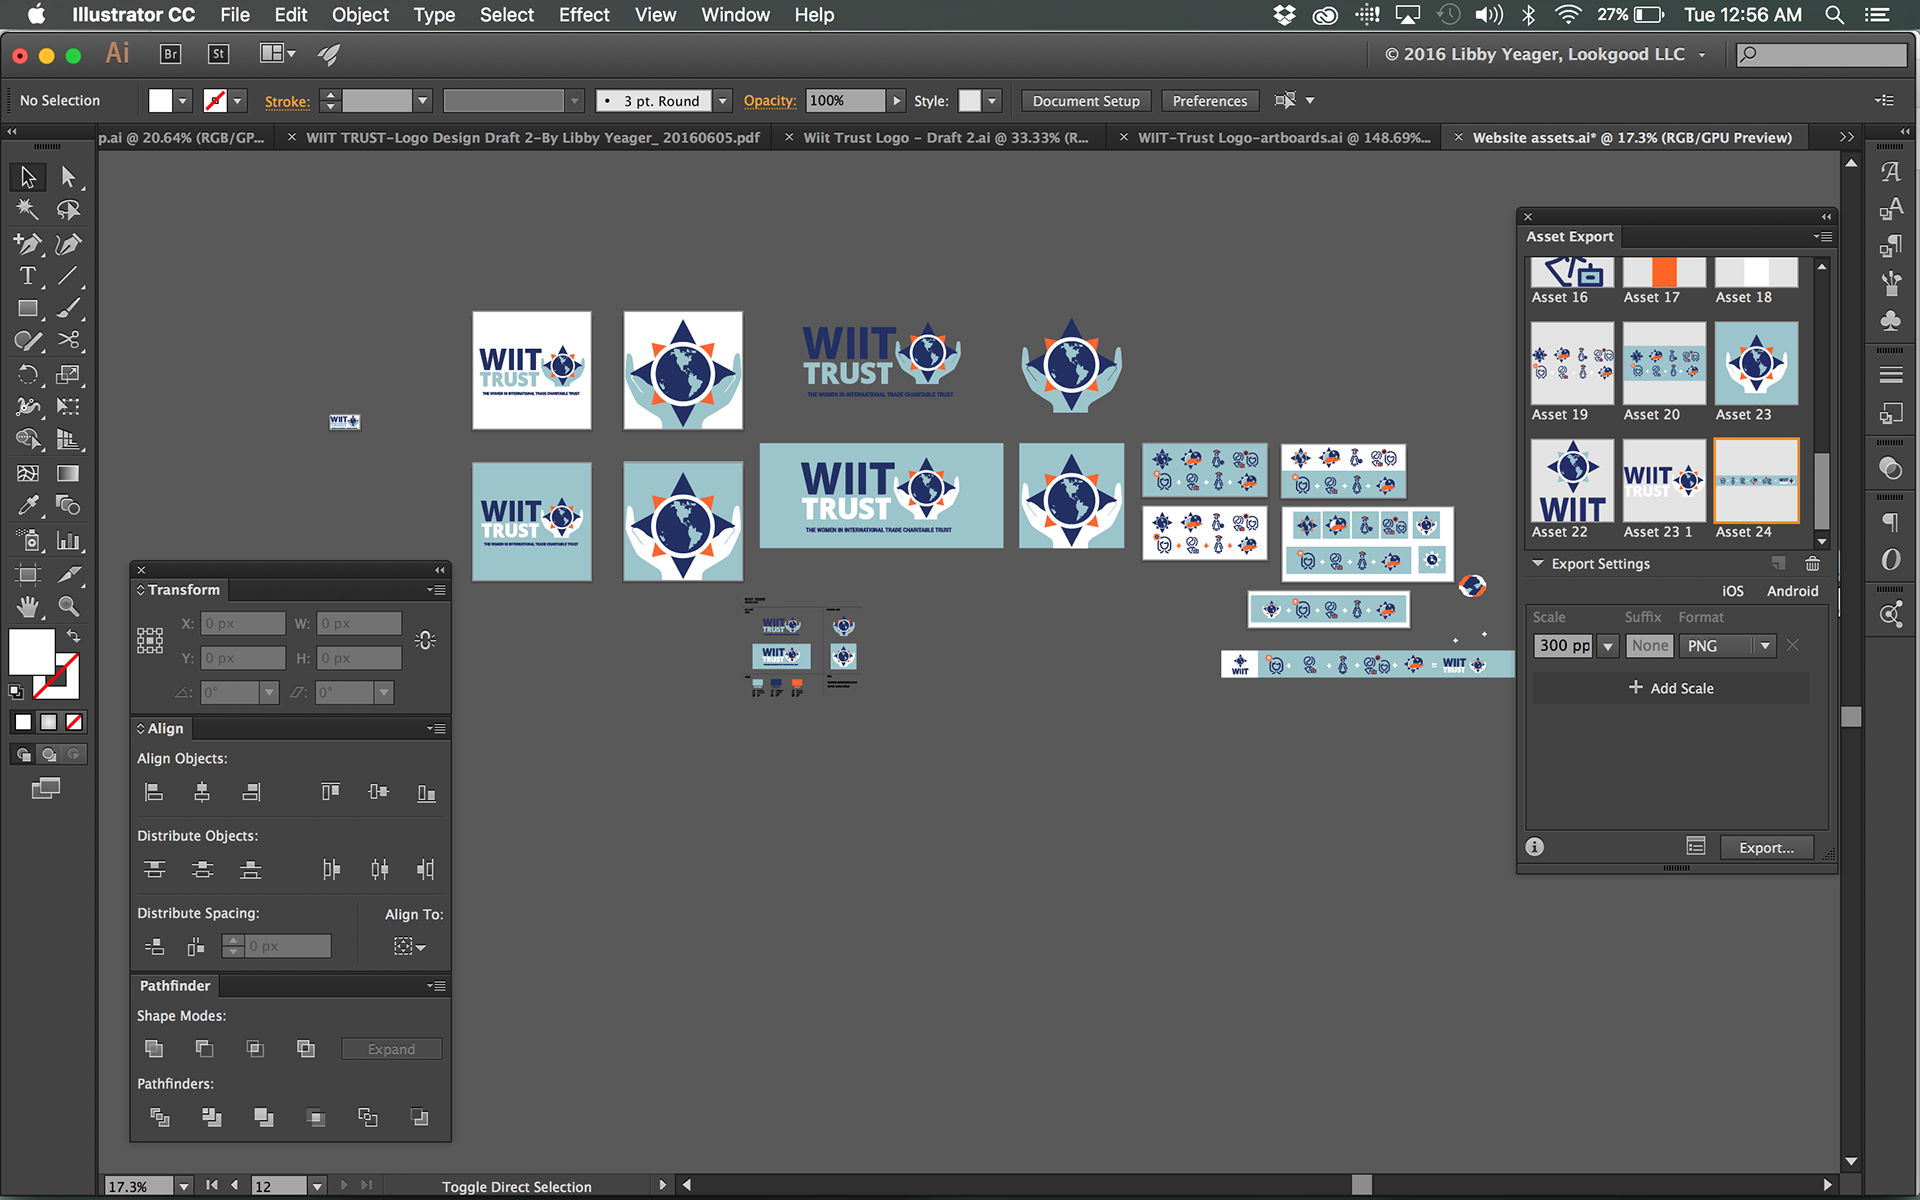Click the Document Setup button
This screenshot has width=1920, height=1200.
click(1085, 101)
